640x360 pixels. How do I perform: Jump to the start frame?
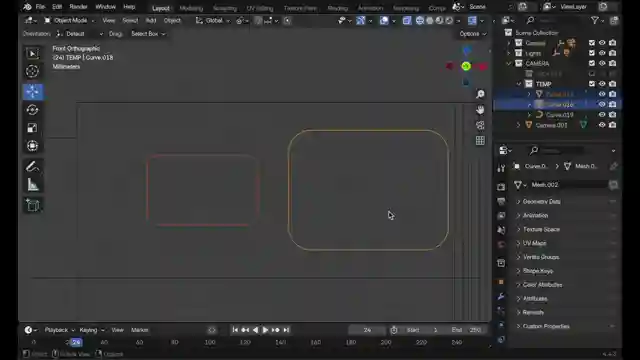pyautogui.click(x=235, y=330)
